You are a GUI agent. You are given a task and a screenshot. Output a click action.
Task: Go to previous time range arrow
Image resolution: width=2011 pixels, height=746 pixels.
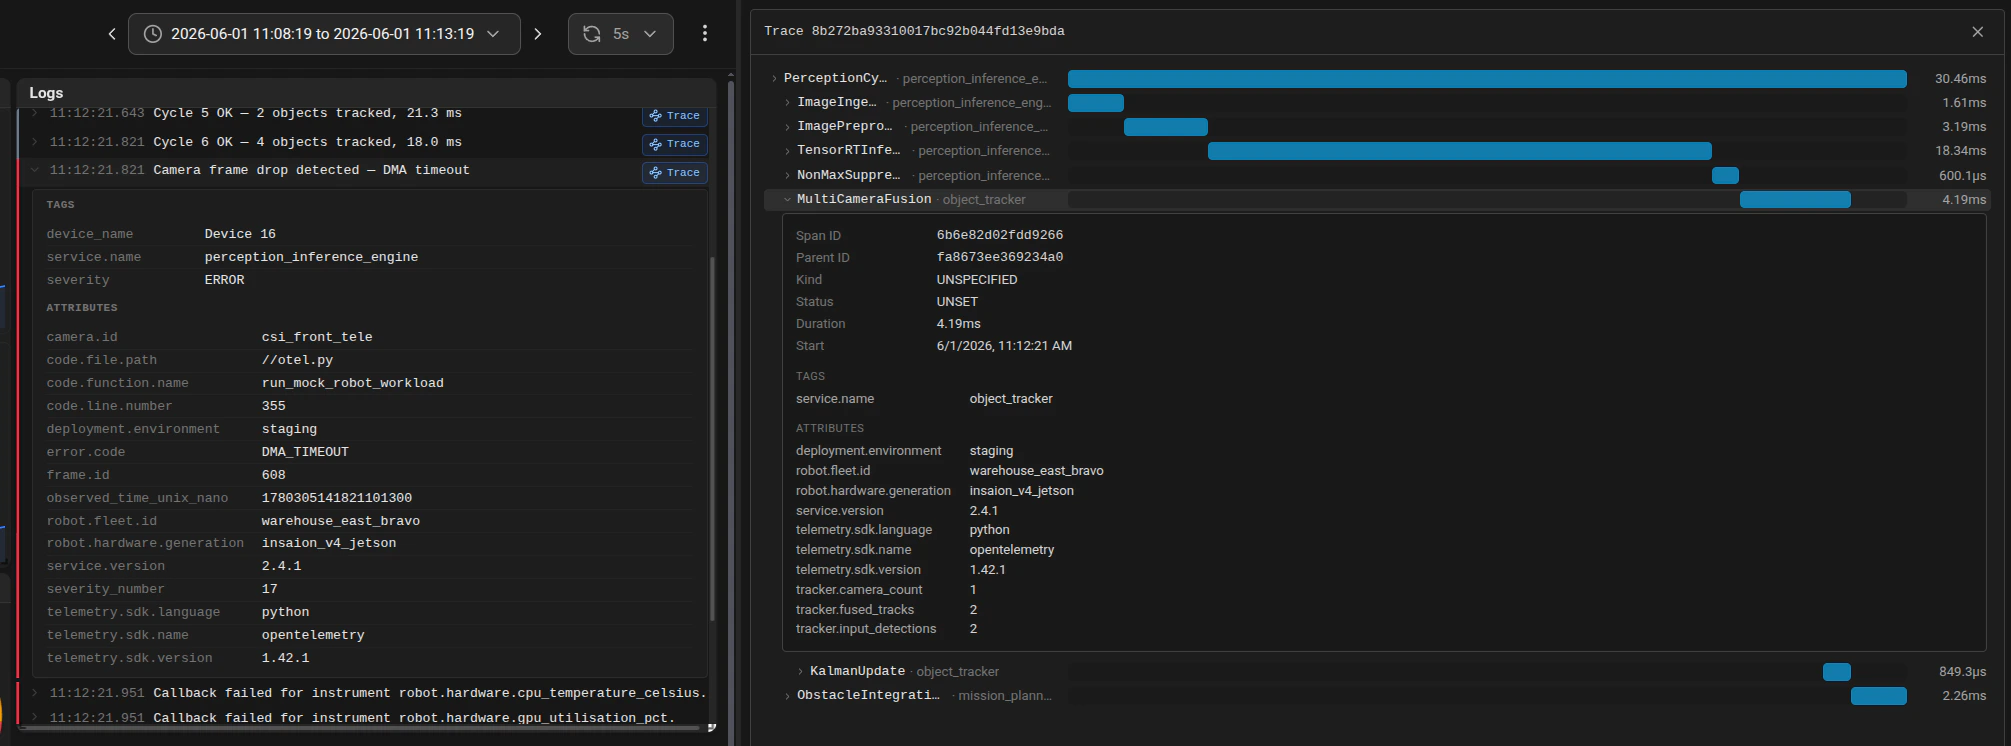click(x=112, y=34)
